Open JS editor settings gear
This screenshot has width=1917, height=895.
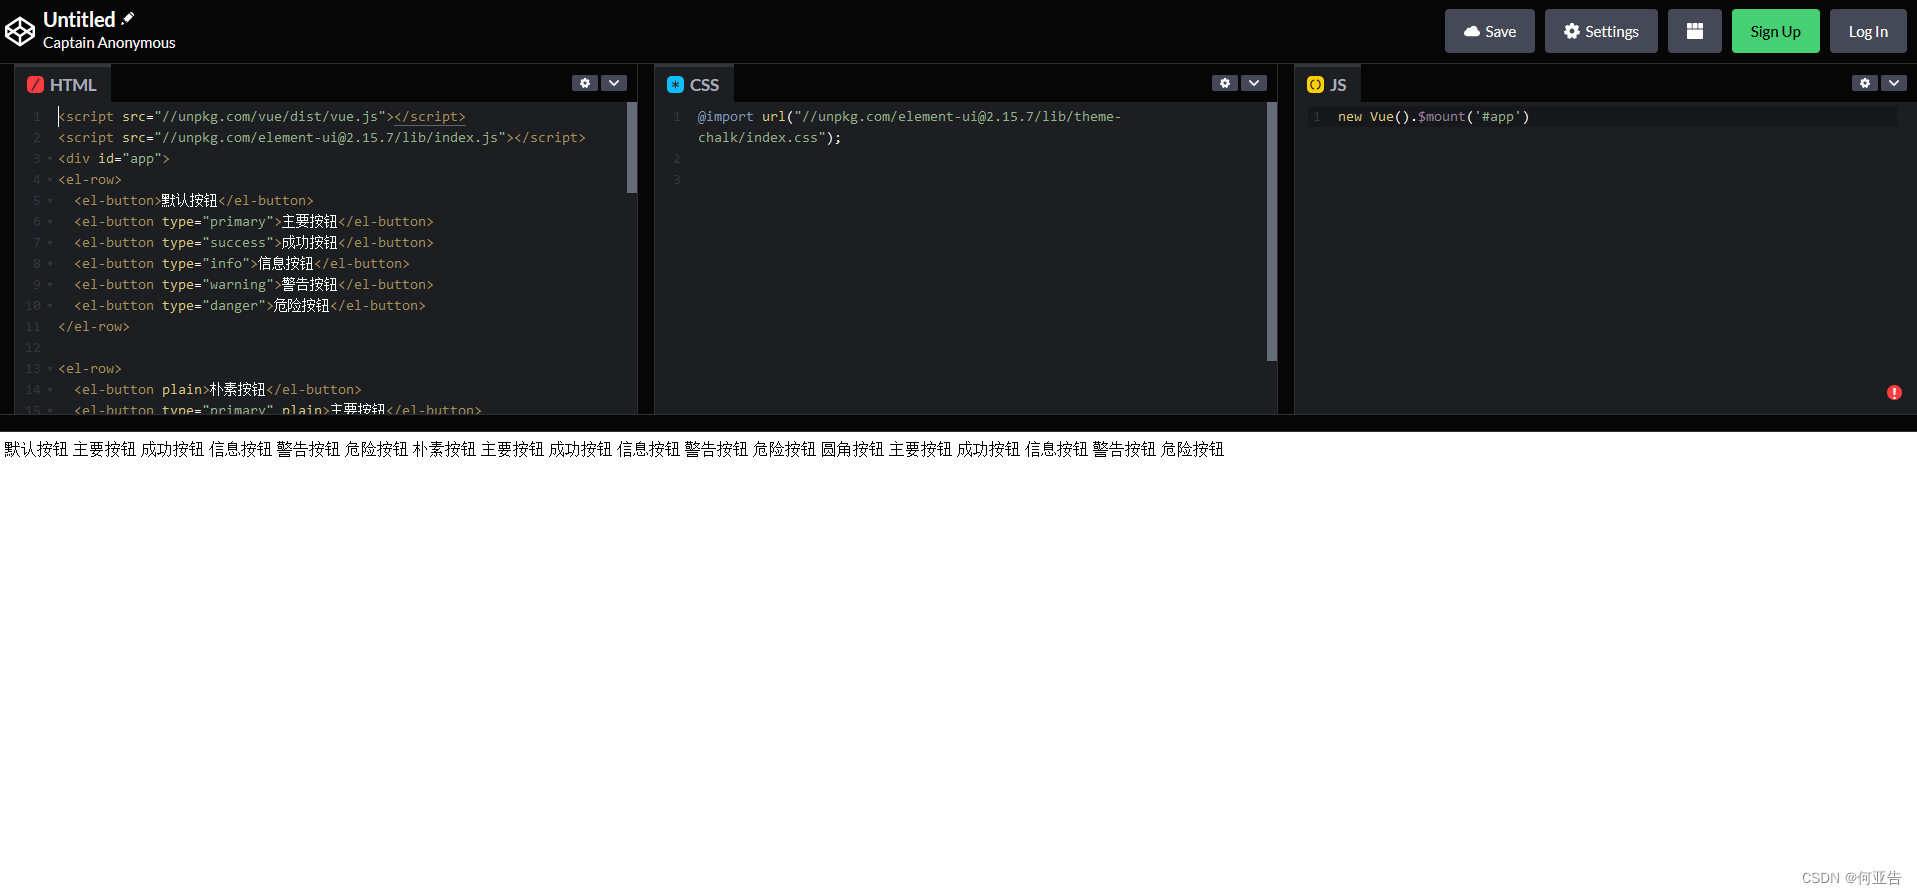click(1865, 83)
